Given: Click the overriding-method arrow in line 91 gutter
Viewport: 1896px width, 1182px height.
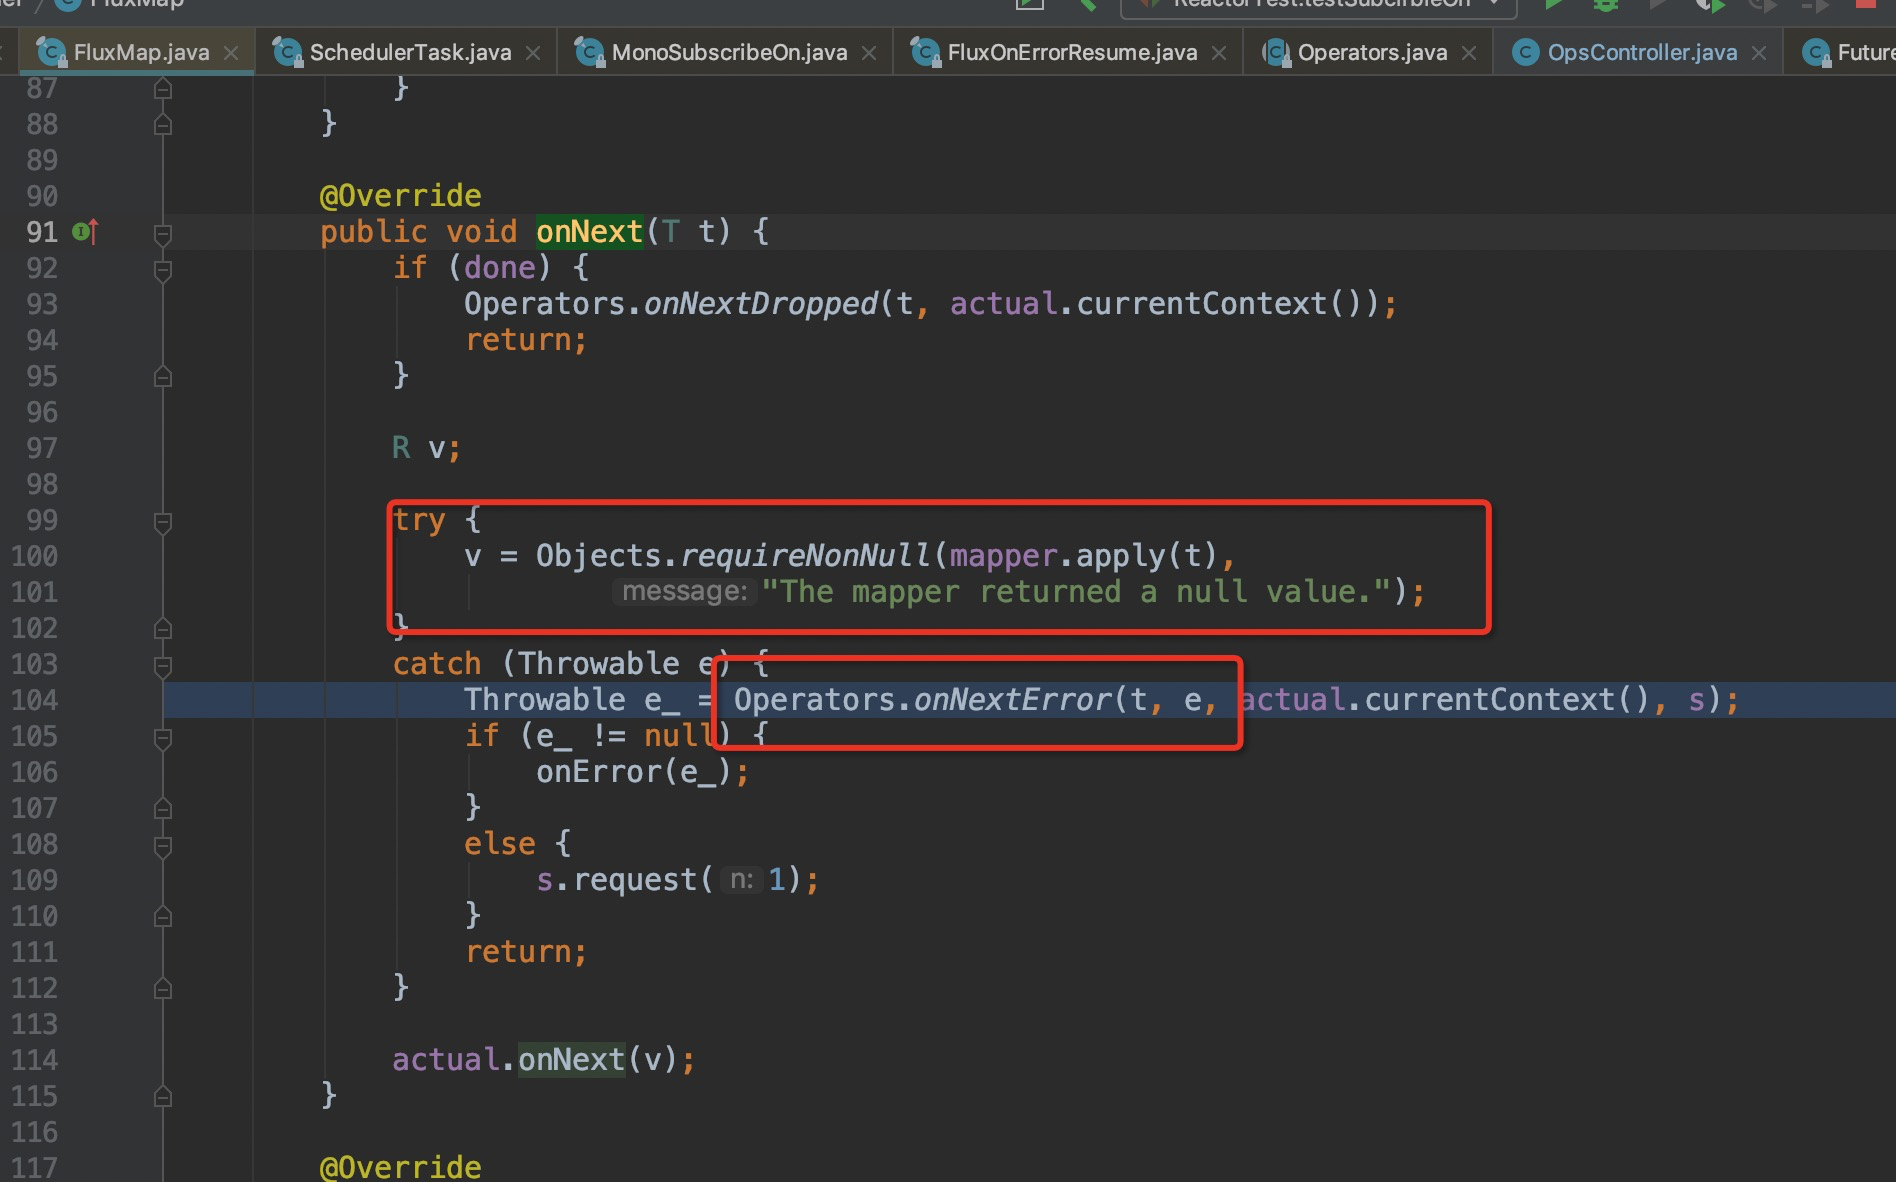Looking at the screenshot, I should tap(95, 229).
